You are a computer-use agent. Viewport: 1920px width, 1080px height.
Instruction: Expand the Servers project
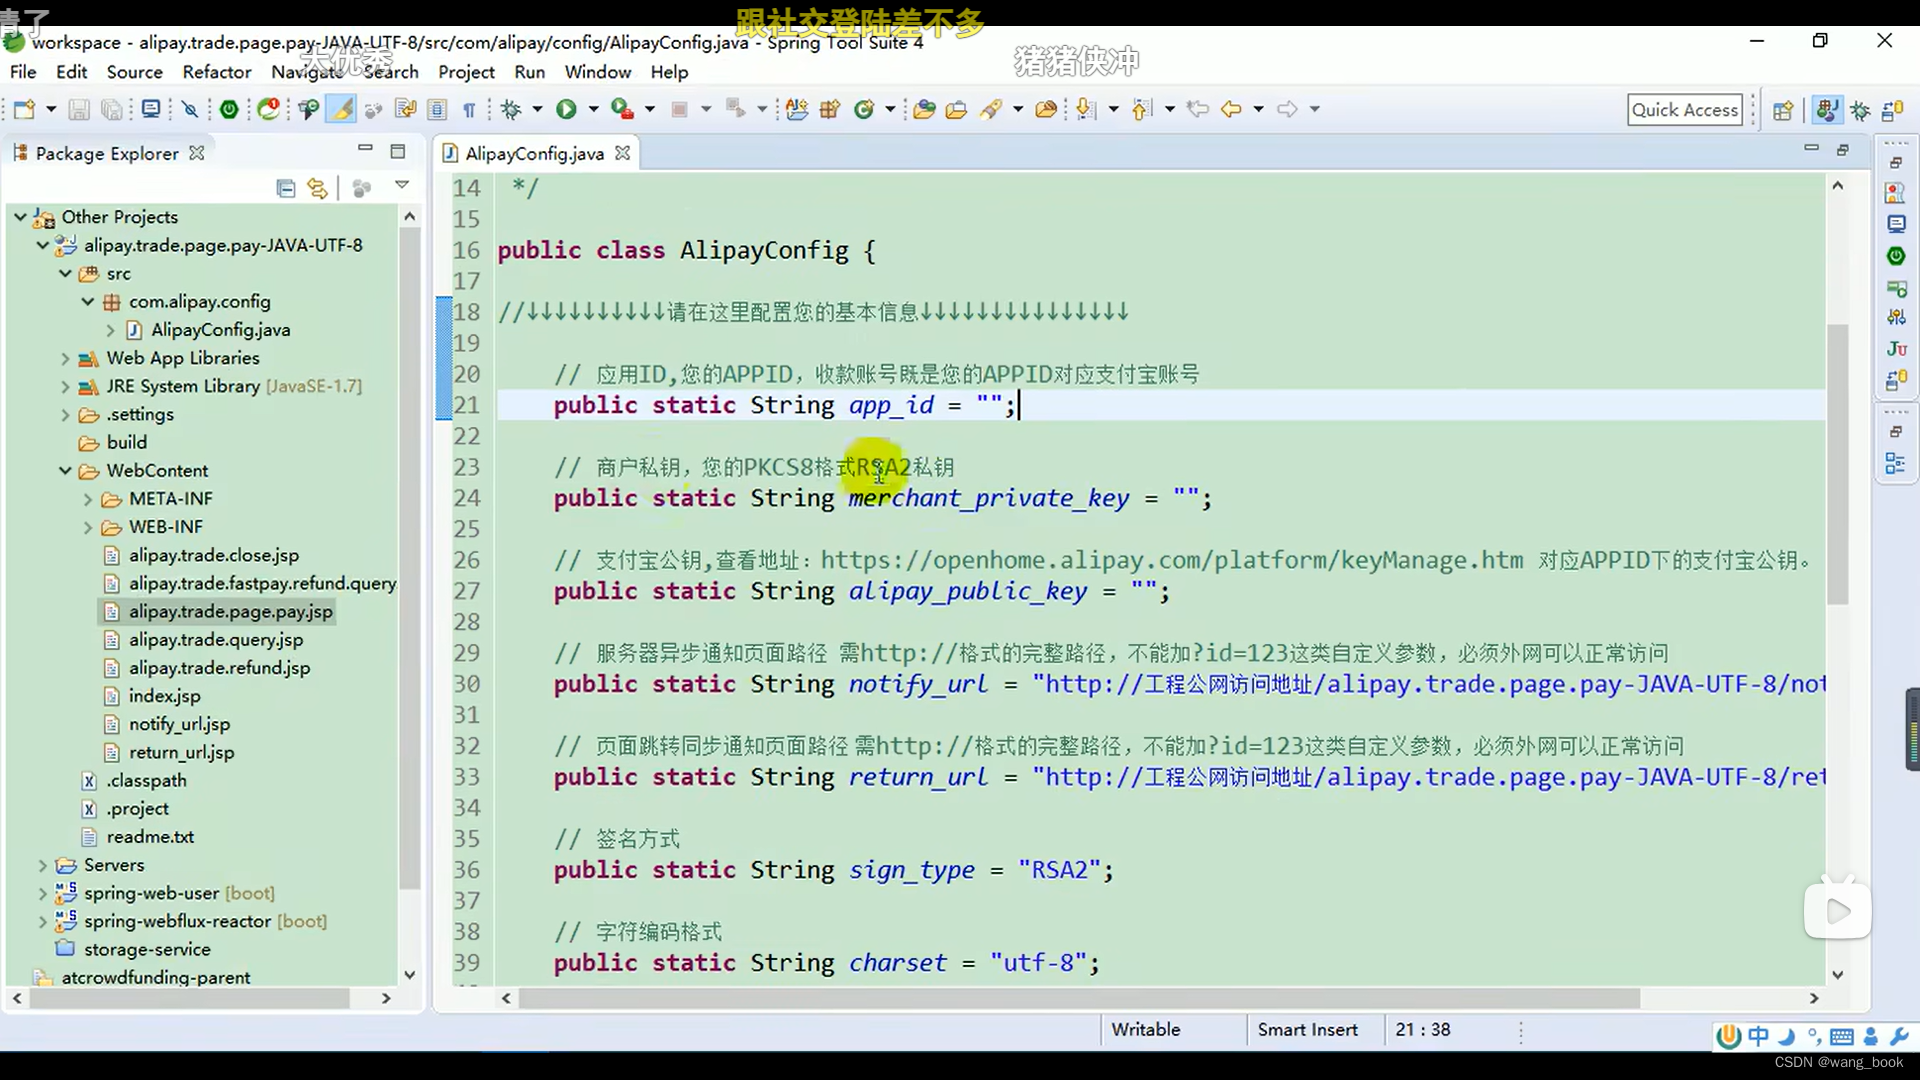(x=42, y=865)
